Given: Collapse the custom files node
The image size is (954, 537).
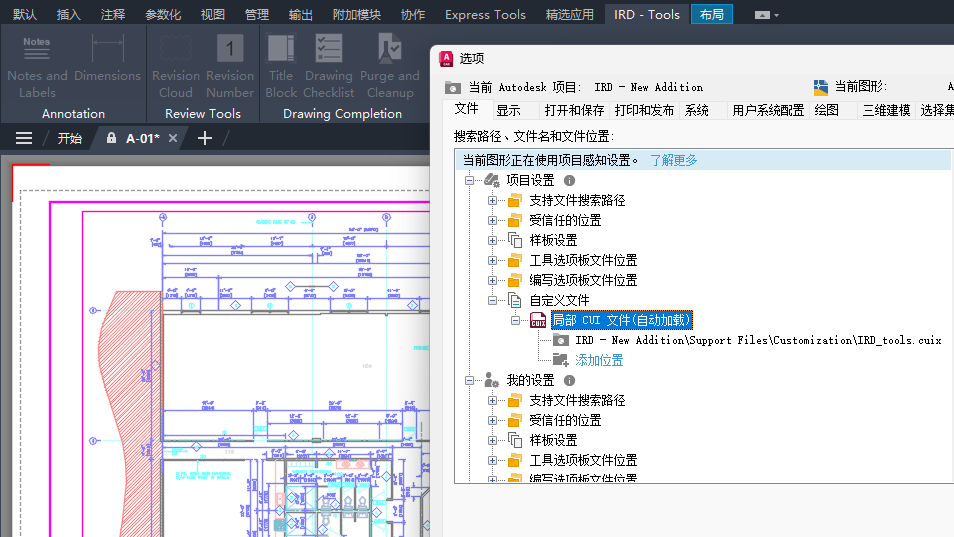Looking at the screenshot, I should pos(492,300).
